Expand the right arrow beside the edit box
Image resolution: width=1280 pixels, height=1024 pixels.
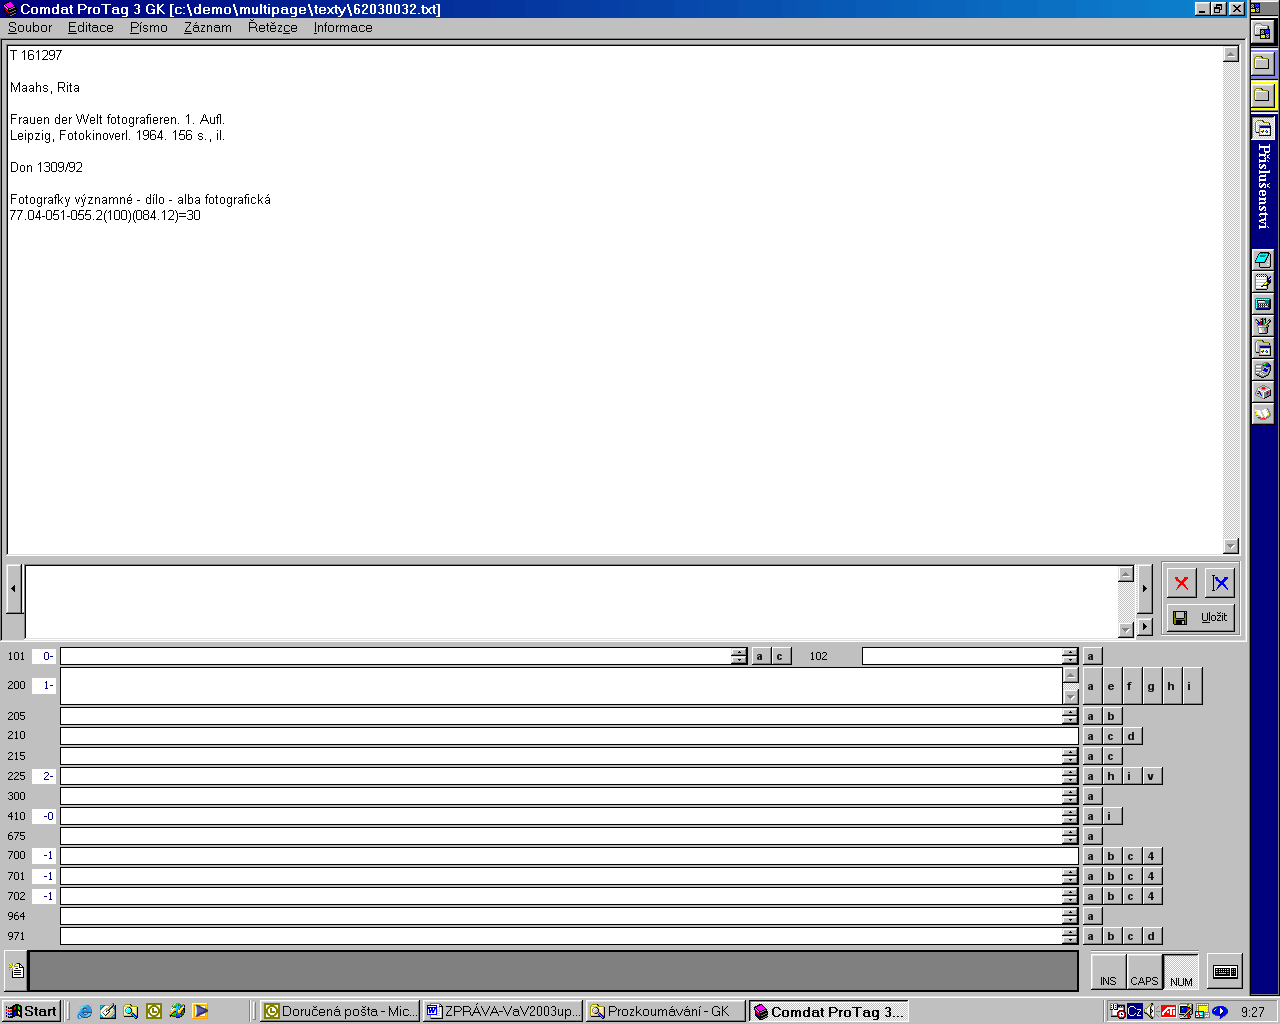point(1145,588)
